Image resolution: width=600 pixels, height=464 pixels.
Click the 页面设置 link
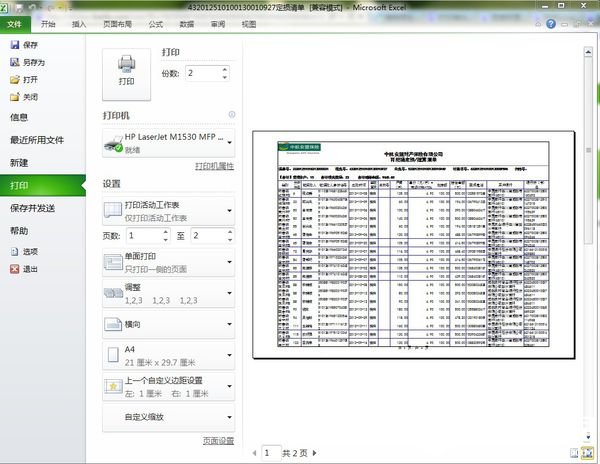point(218,441)
